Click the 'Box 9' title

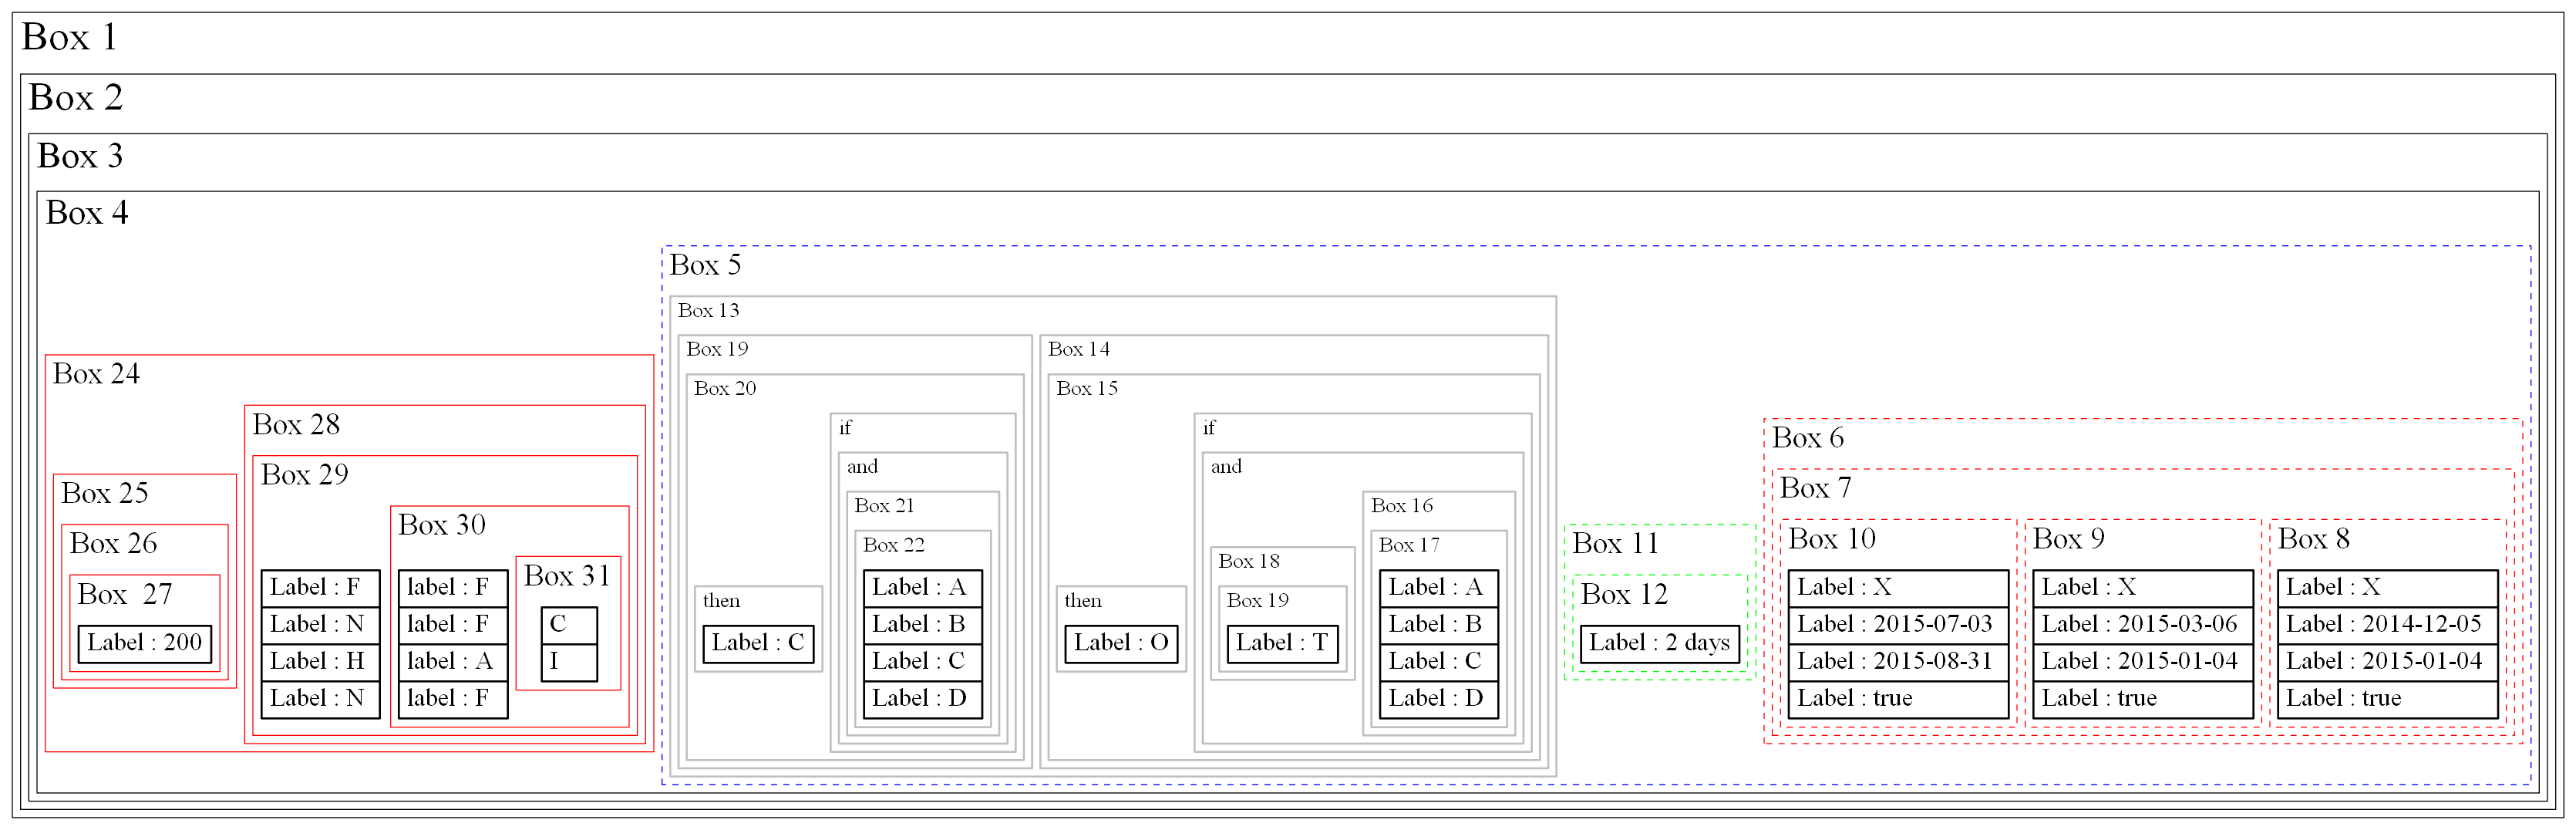coord(2069,539)
